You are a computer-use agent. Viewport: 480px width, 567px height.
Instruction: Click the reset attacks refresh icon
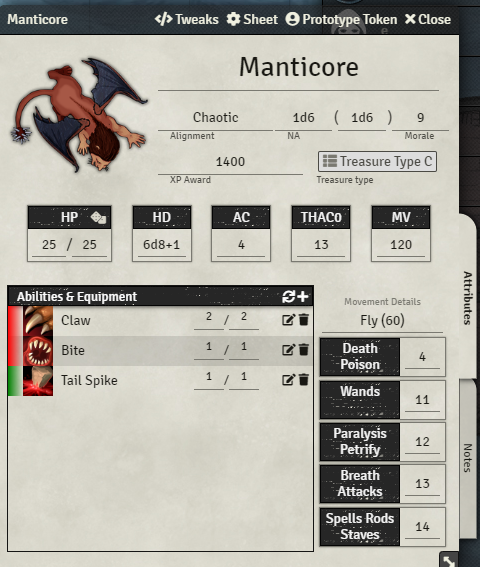[x=288, y=297]
